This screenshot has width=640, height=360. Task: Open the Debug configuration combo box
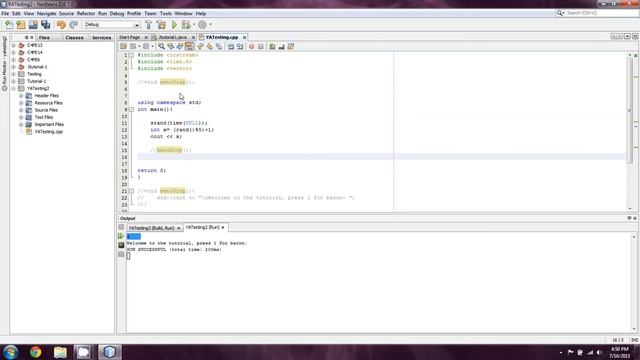pyautogui.click(x=112, y=25)
